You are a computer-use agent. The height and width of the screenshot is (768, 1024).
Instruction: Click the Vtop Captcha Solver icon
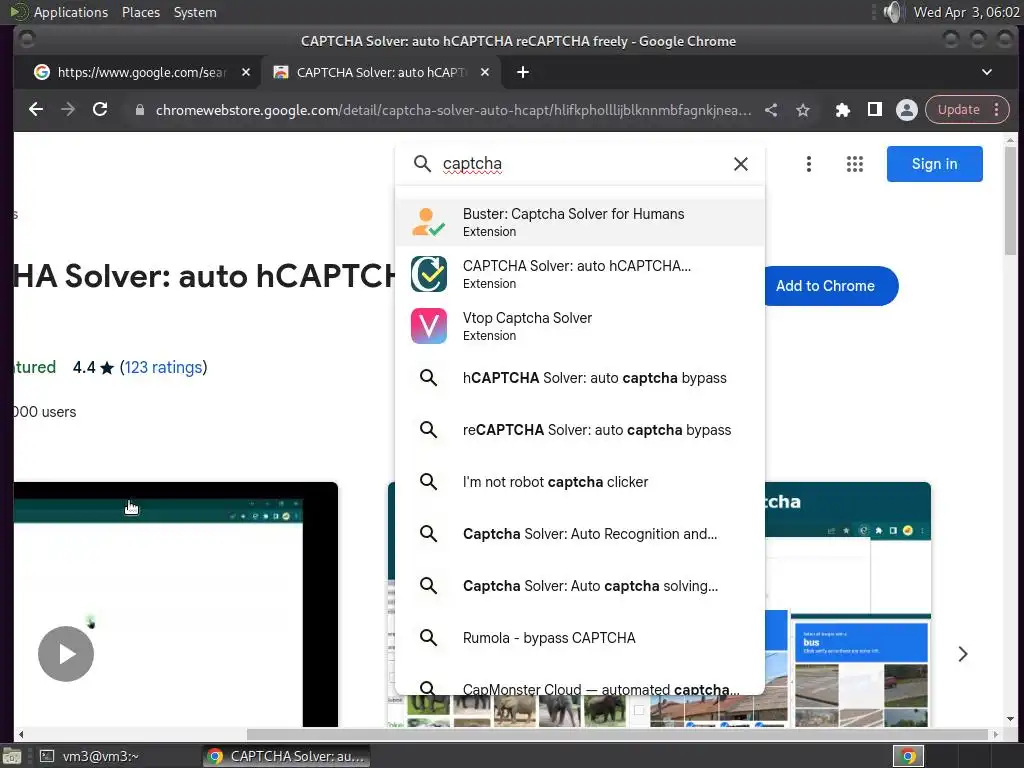click(x=428, y=326)
